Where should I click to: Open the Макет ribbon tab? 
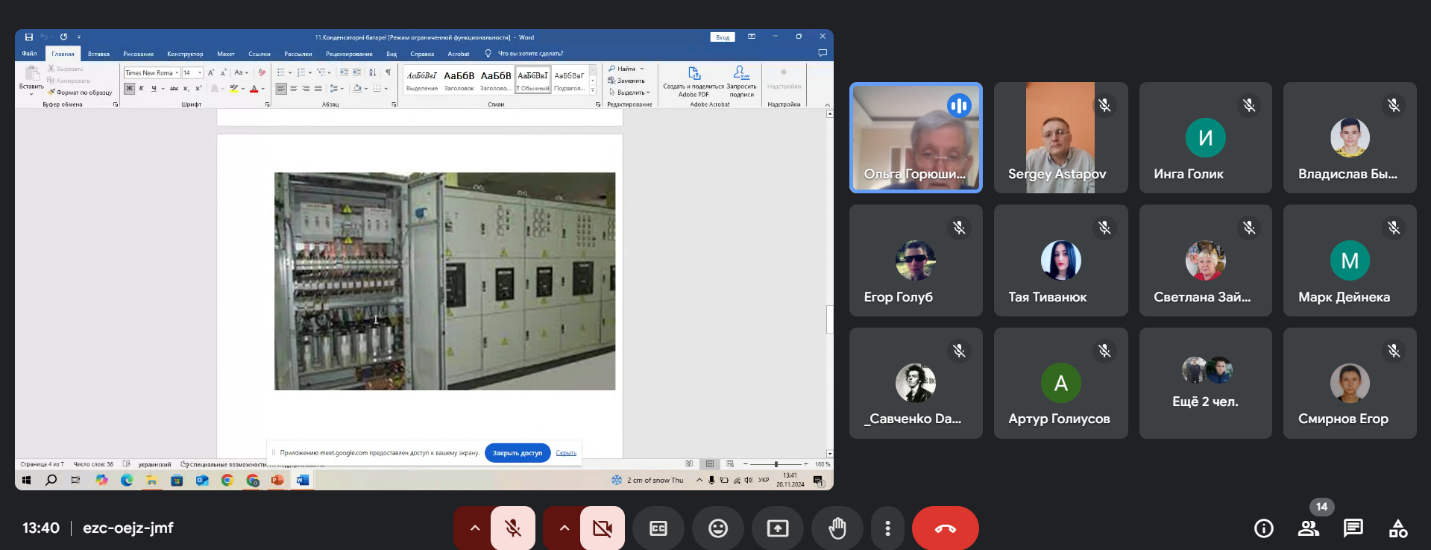pyautogui.click(x=226, y=53)
